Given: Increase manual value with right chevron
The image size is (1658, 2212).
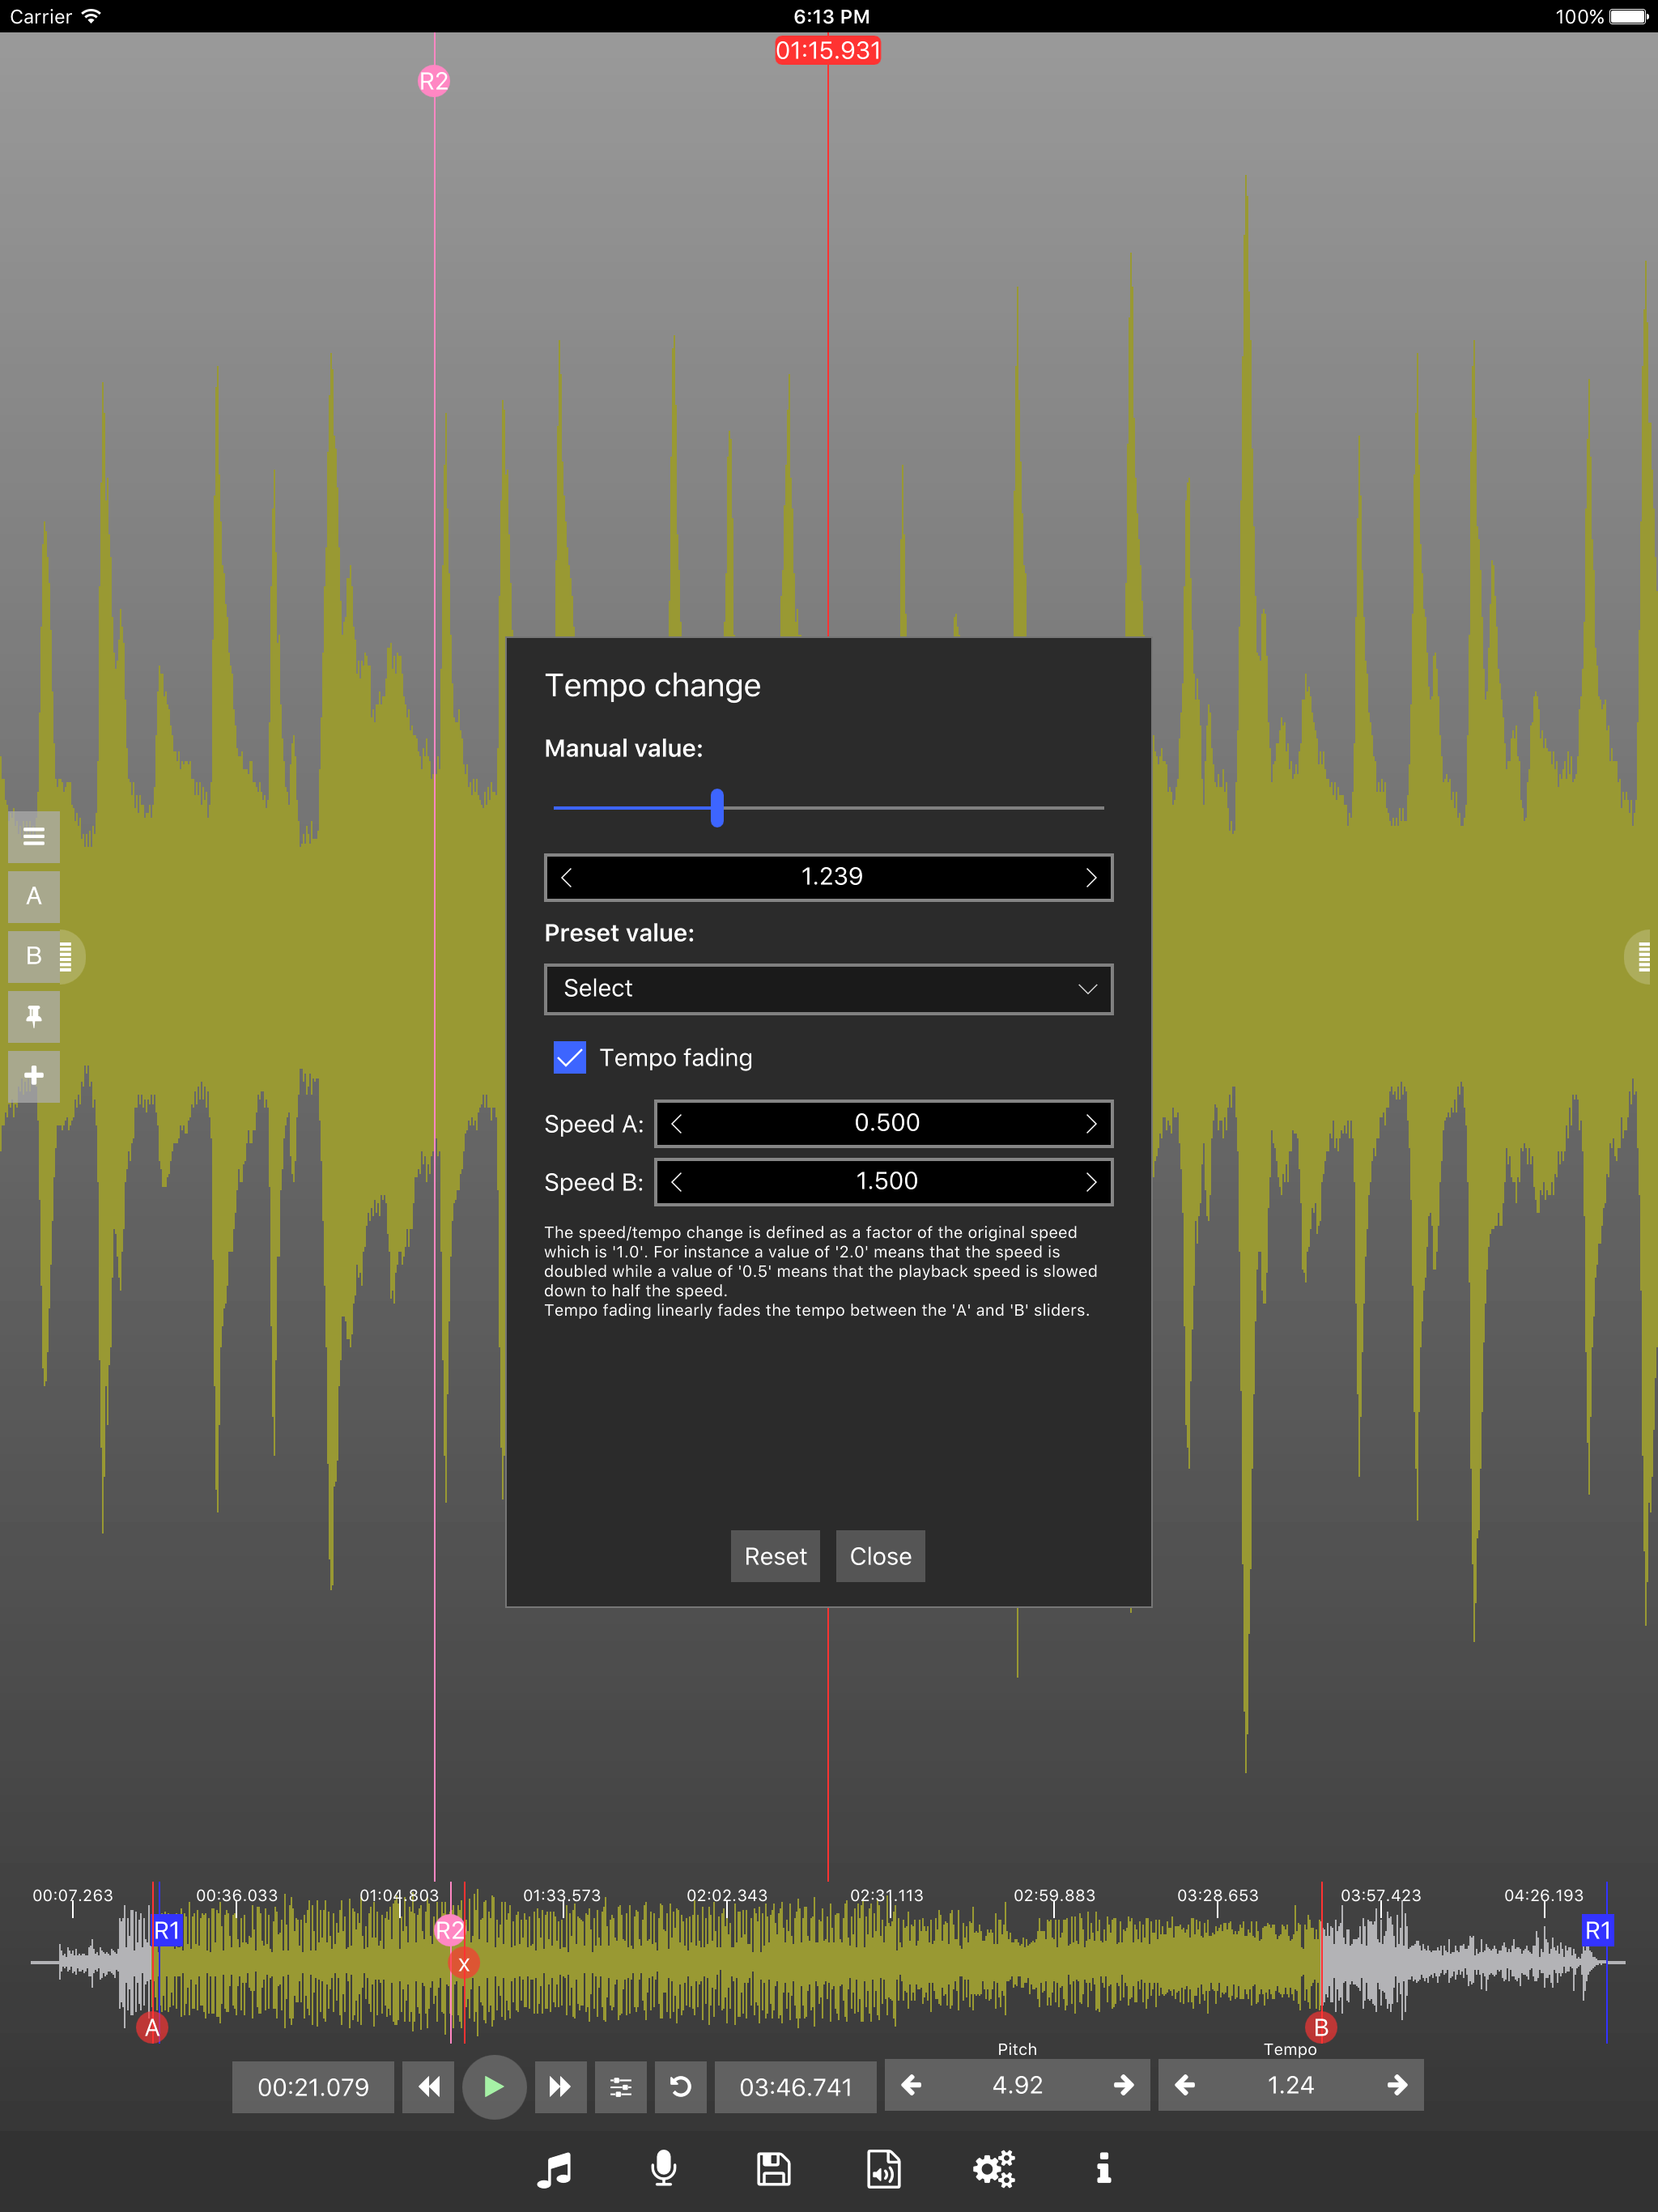Looking at the screenshot, I should coord(1091,877).
